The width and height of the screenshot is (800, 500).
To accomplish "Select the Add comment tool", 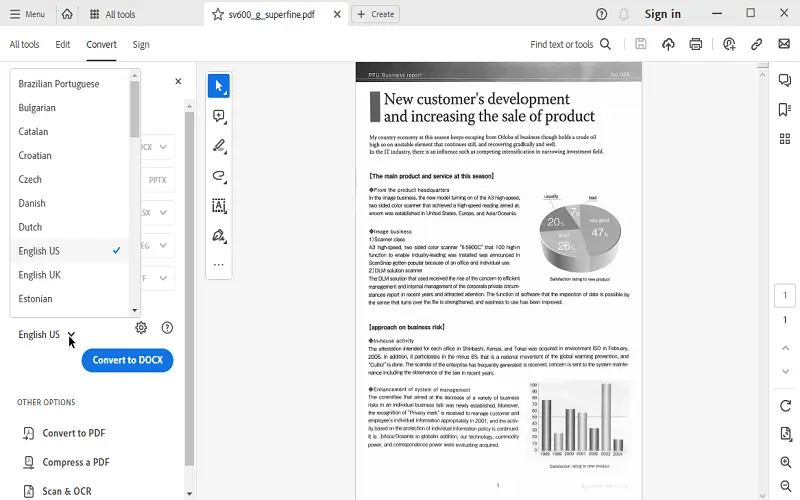I will (219, 116).
